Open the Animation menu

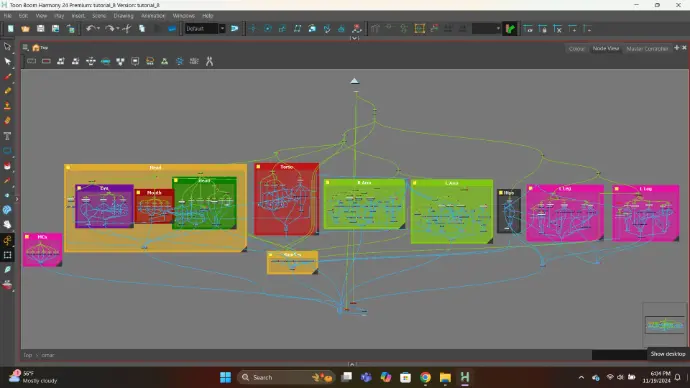(153, 16)
